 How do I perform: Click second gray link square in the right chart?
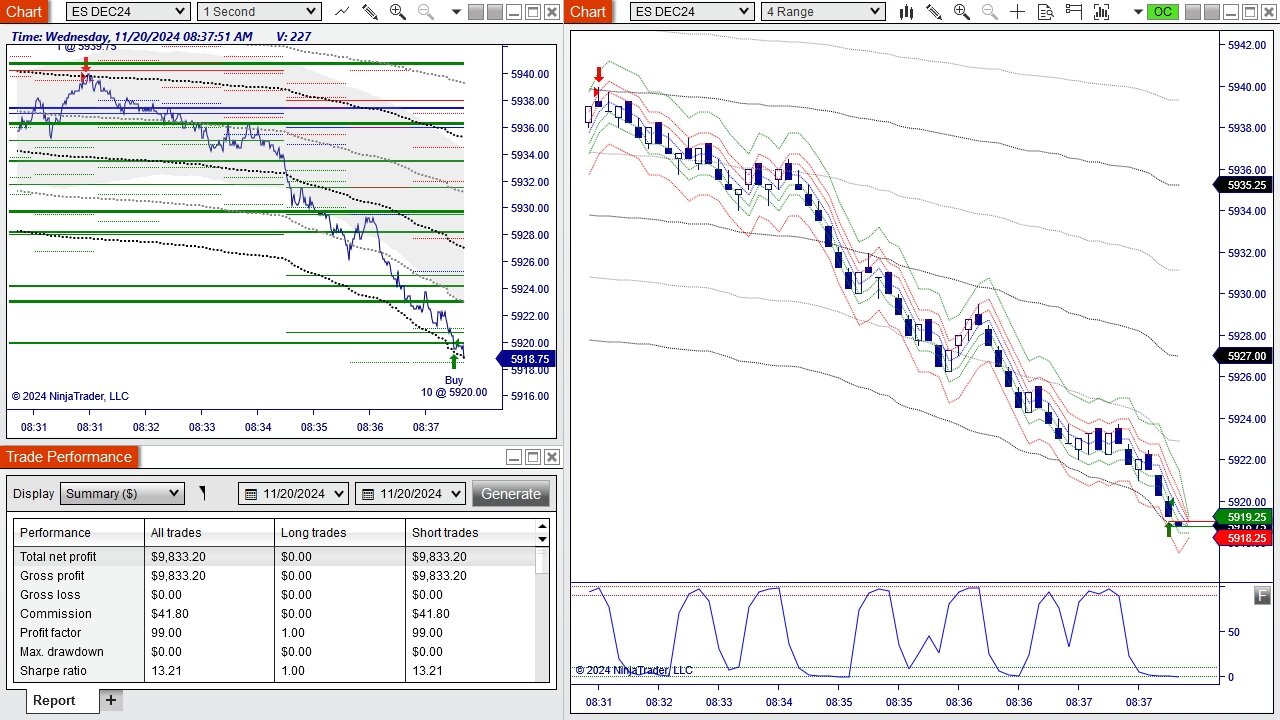[x=1213, y=12]
